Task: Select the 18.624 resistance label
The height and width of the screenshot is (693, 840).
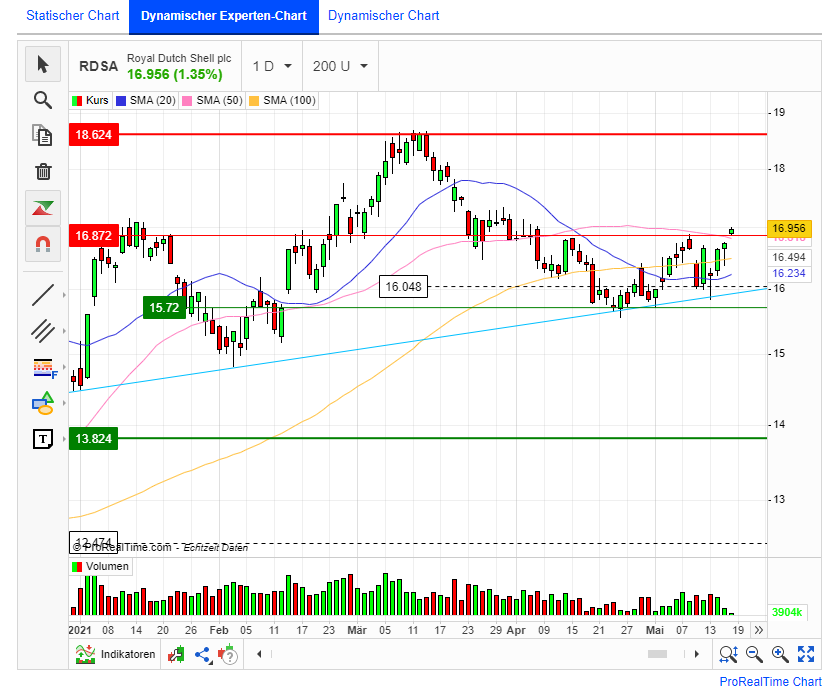Action: click(x=94, y=134)
